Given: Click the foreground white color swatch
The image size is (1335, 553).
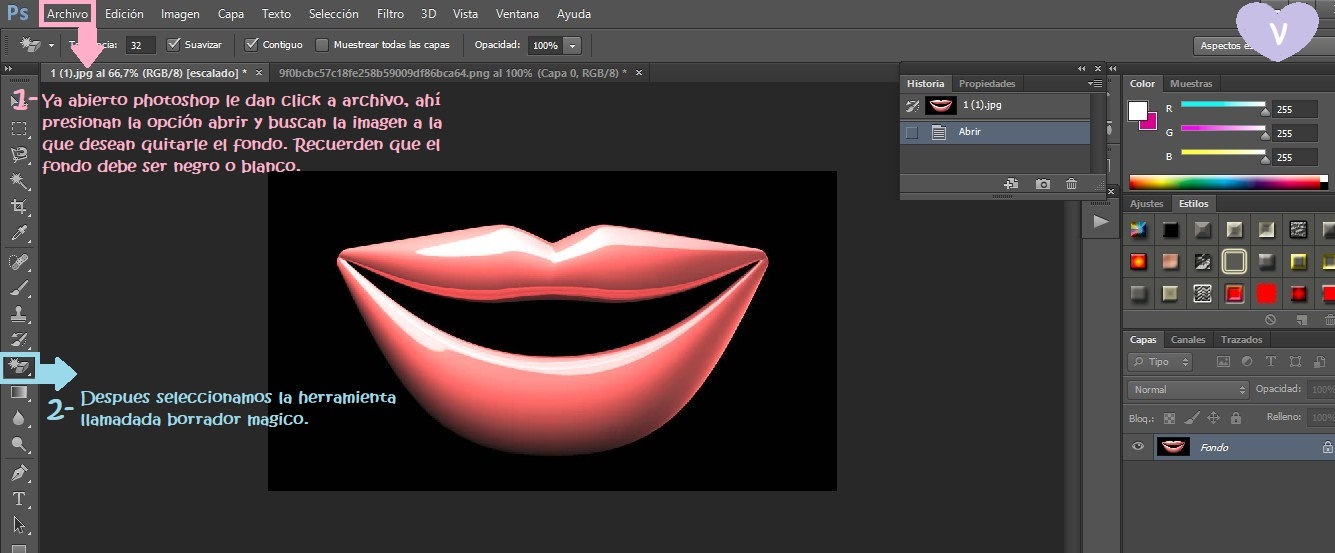Looking at the screenshot, I should (x=1138, y=111).
